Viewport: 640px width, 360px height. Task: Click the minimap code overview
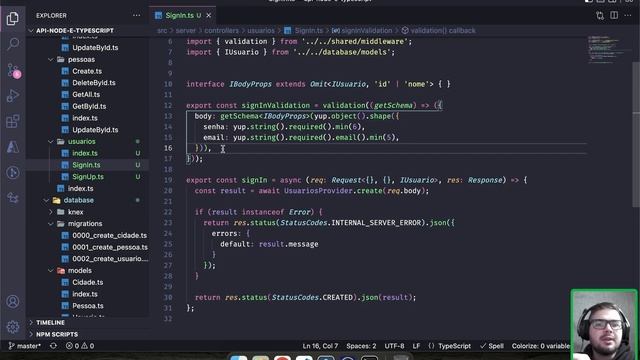(x=608, y=49)
